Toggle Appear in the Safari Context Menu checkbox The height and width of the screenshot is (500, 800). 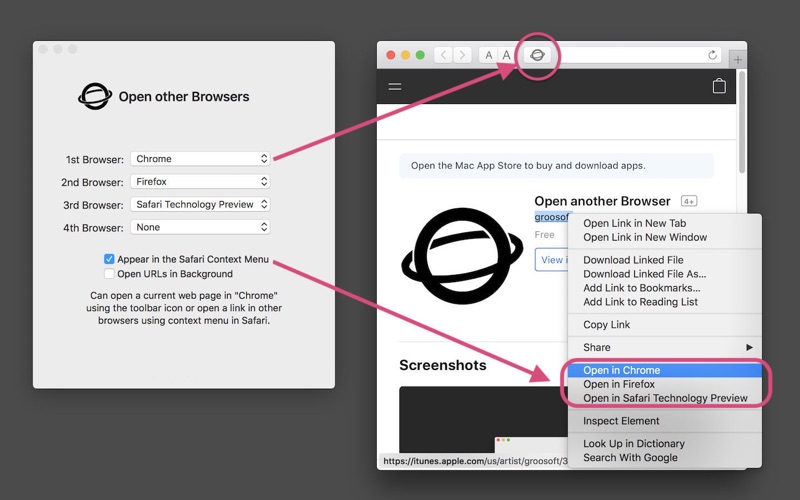pyautogui.click(x=109, y=259)
